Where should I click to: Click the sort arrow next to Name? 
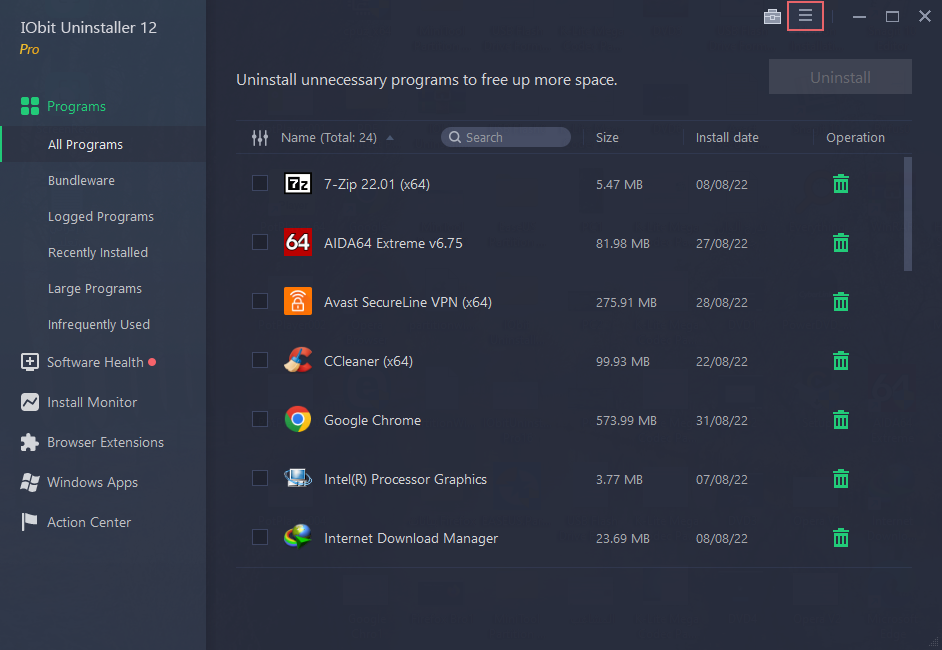coord(390,138)
